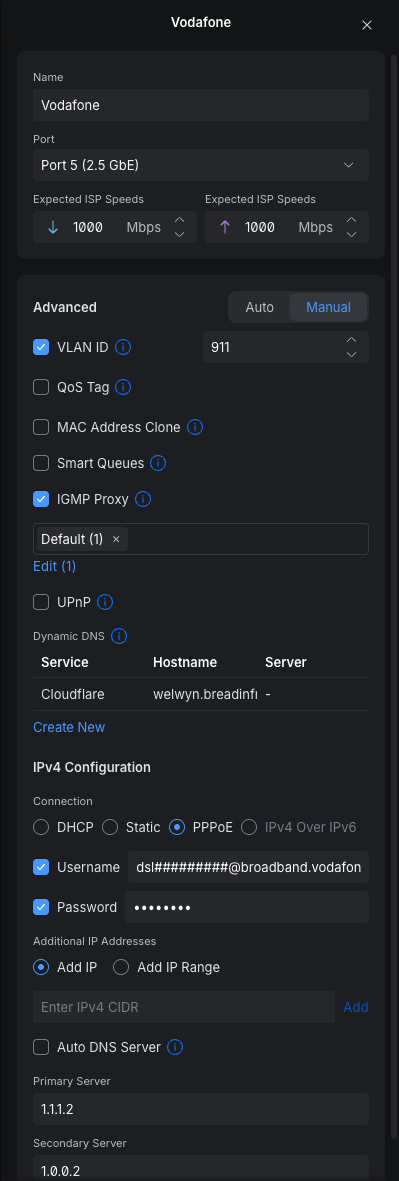The height and width of the screenshot is (1181, 399).
Task: Select the Add IP Range radio option
Action: [x=120, y=967]
